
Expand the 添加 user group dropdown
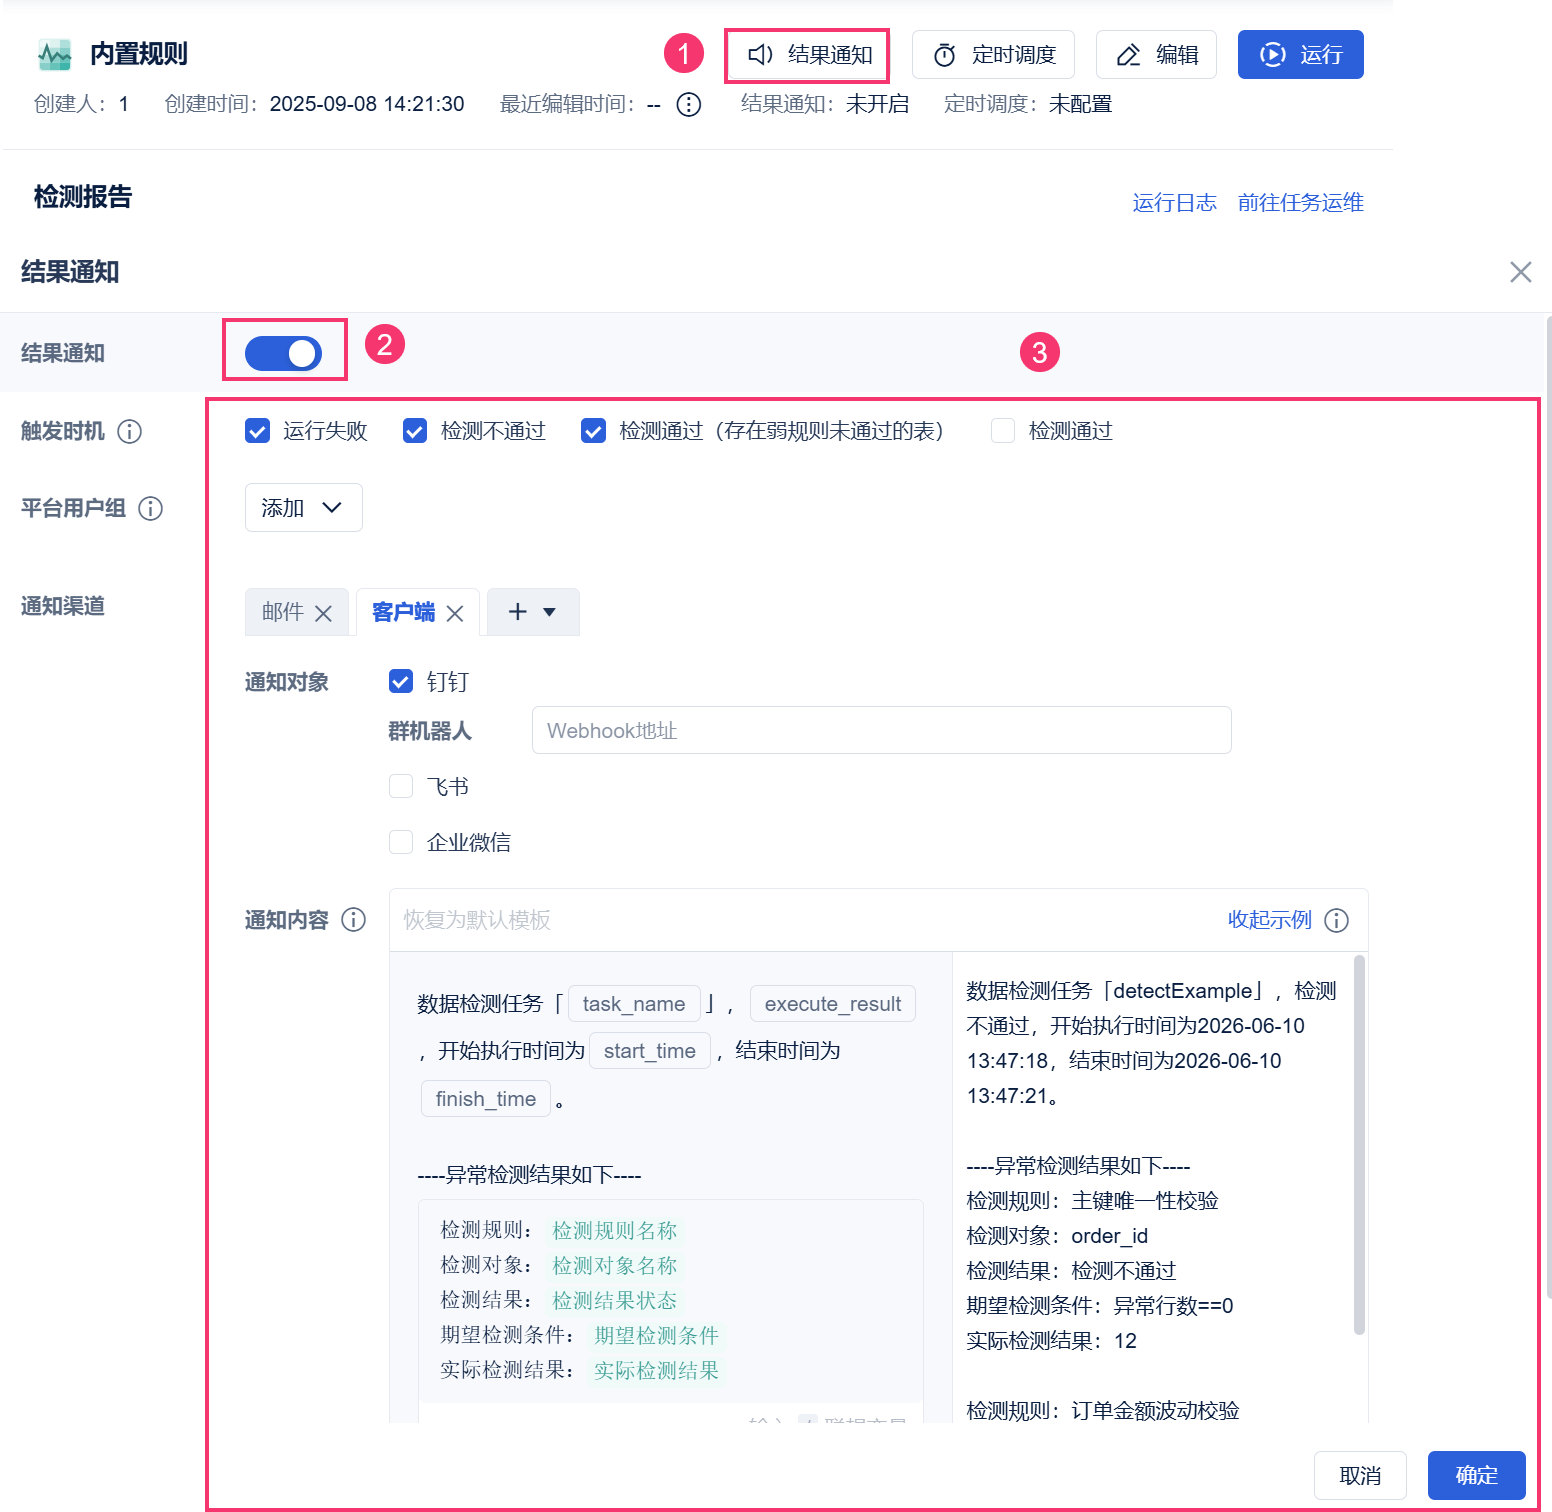point(304,508)
